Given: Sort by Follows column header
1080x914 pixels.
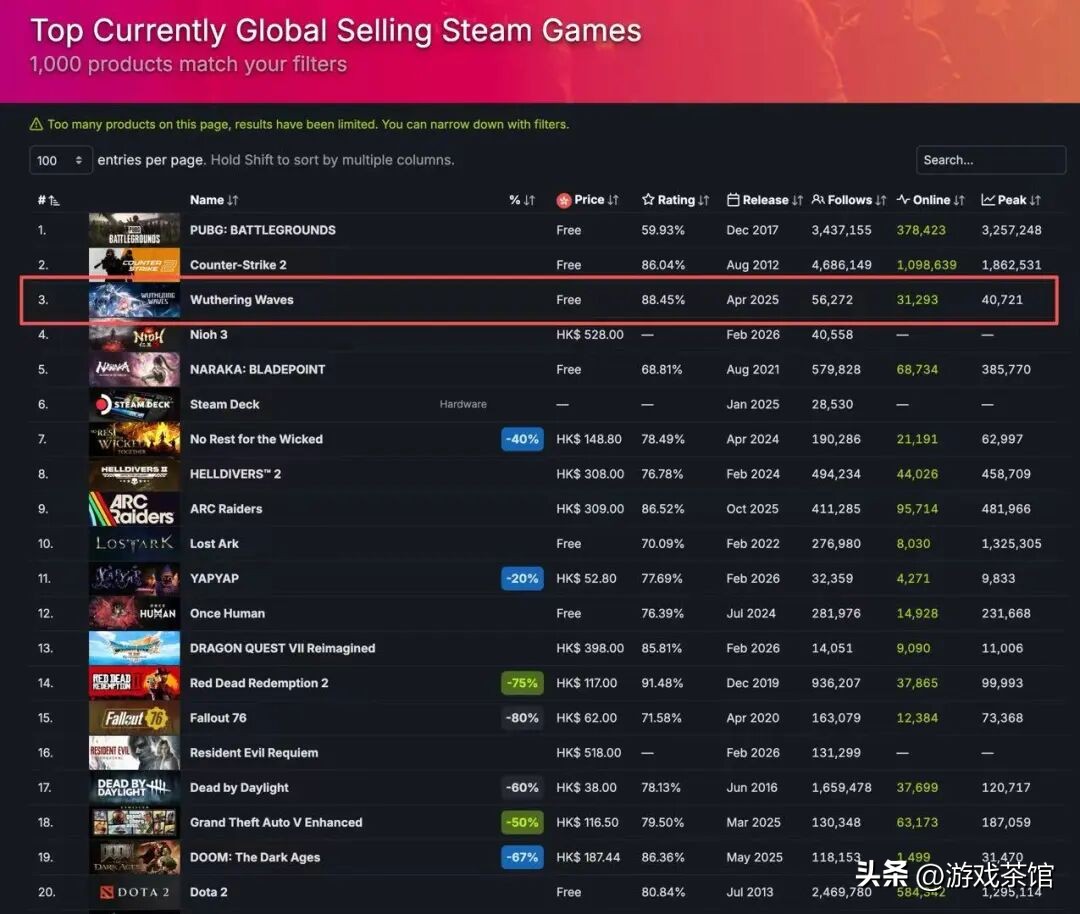Looking at the screenshot, I should pyautogui.click(x=849, y=200).
